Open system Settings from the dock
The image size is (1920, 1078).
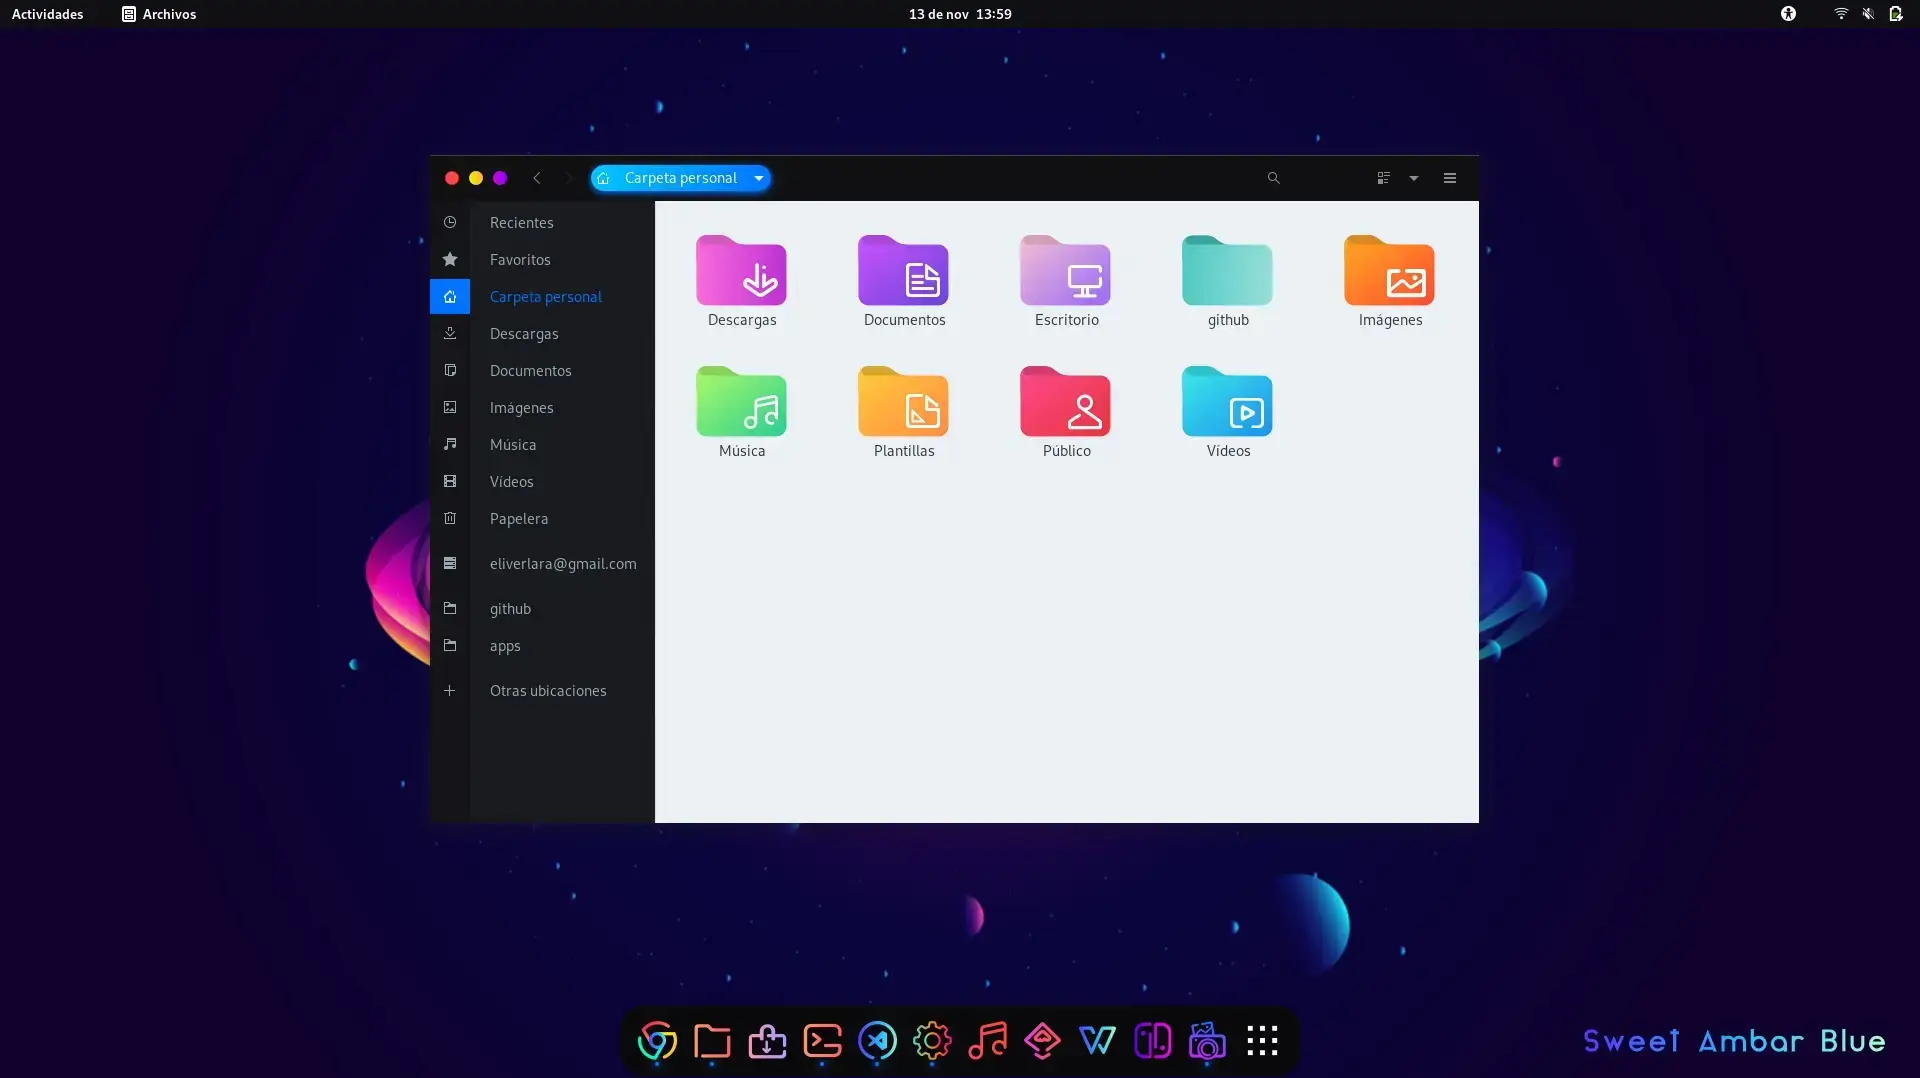932,1040
